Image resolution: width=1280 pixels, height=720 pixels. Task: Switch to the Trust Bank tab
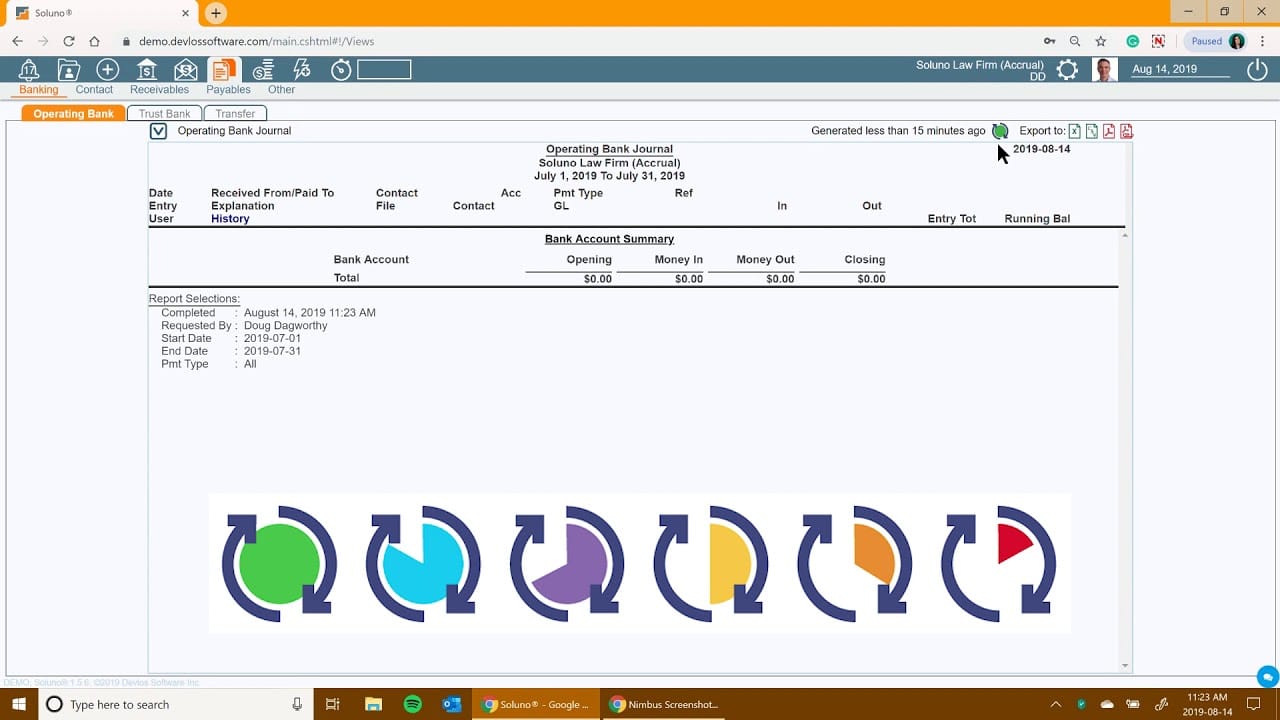coord(165,114)
